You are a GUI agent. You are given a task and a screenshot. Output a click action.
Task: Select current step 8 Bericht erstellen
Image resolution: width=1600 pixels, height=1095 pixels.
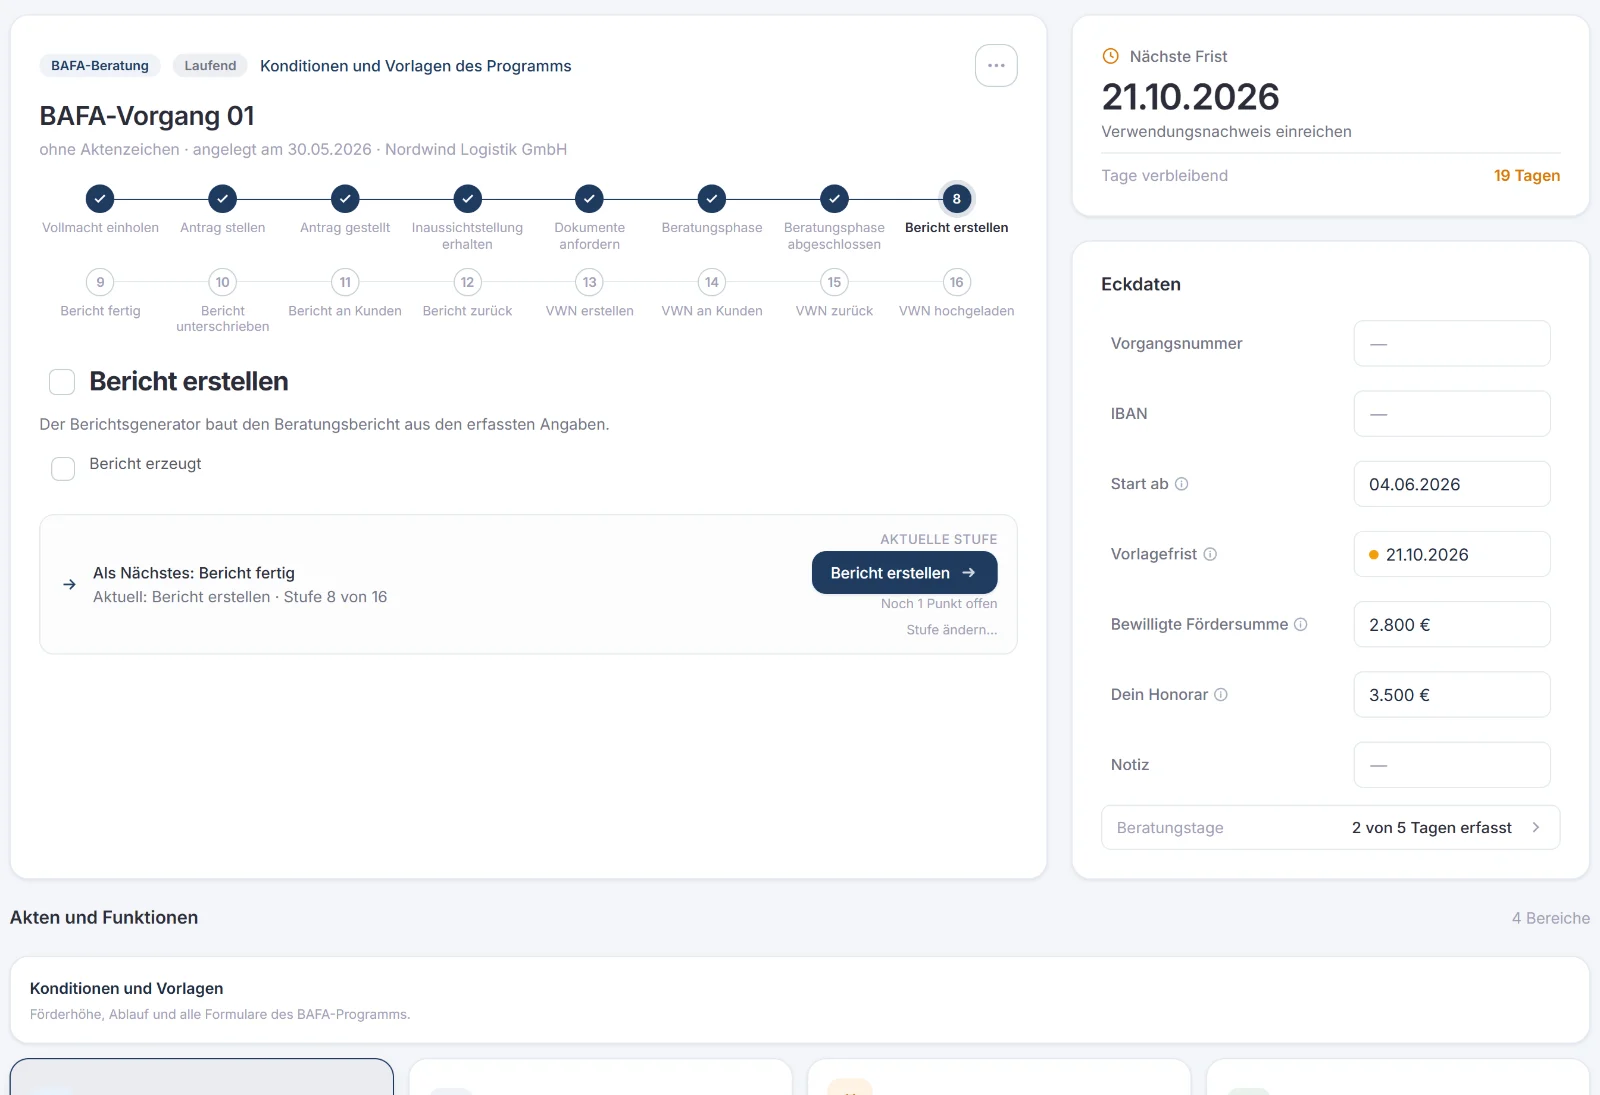[957, 199]
